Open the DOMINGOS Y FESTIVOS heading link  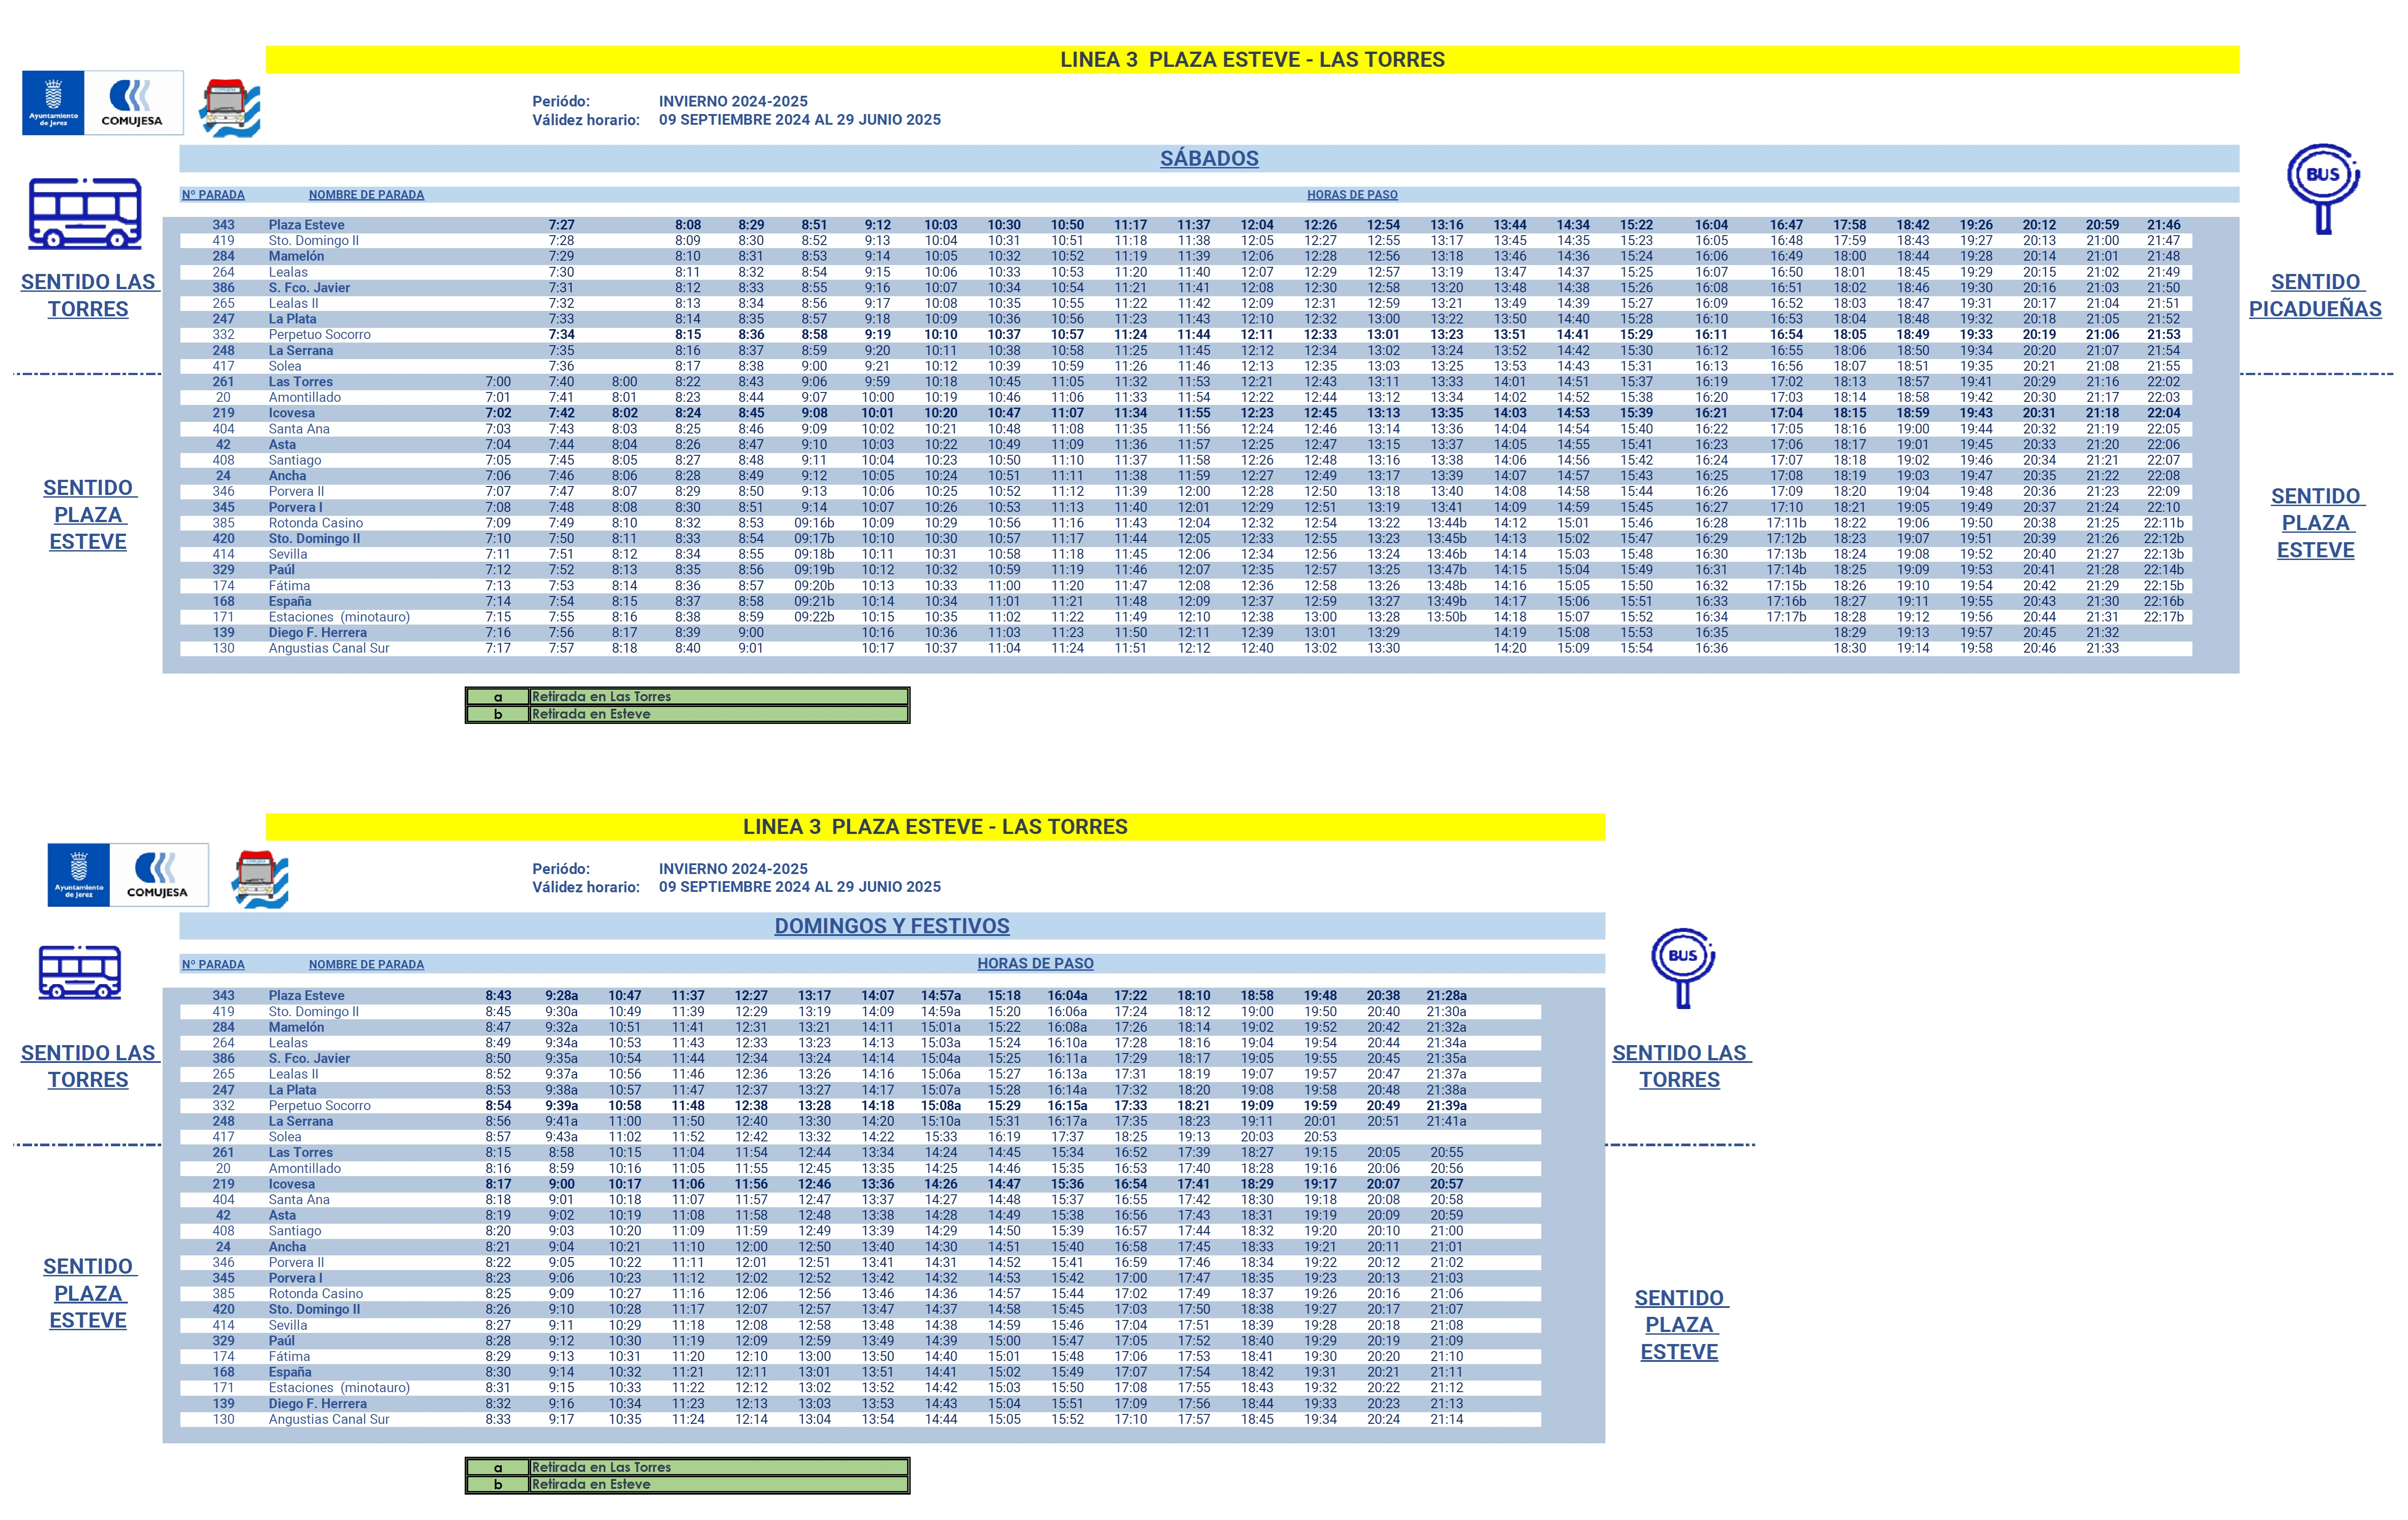[x=892, y=926]
